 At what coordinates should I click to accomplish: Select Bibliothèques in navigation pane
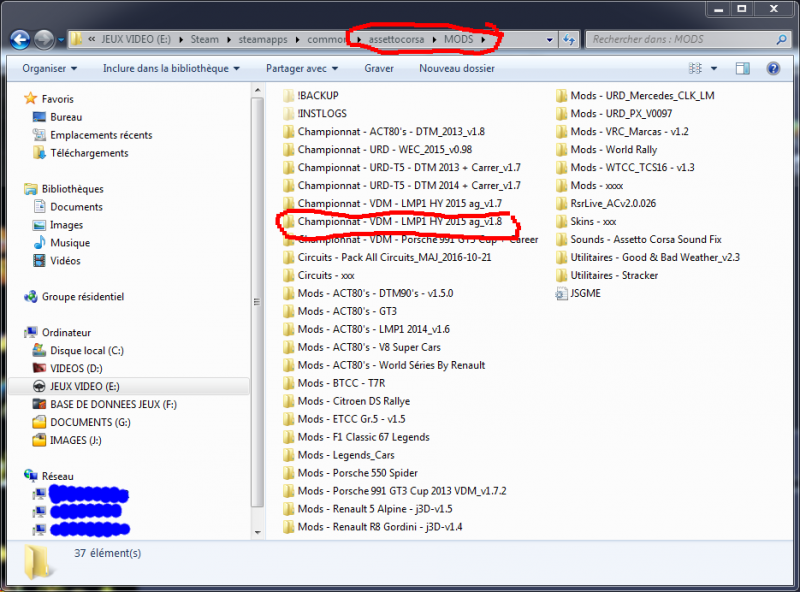click(72, 189)
